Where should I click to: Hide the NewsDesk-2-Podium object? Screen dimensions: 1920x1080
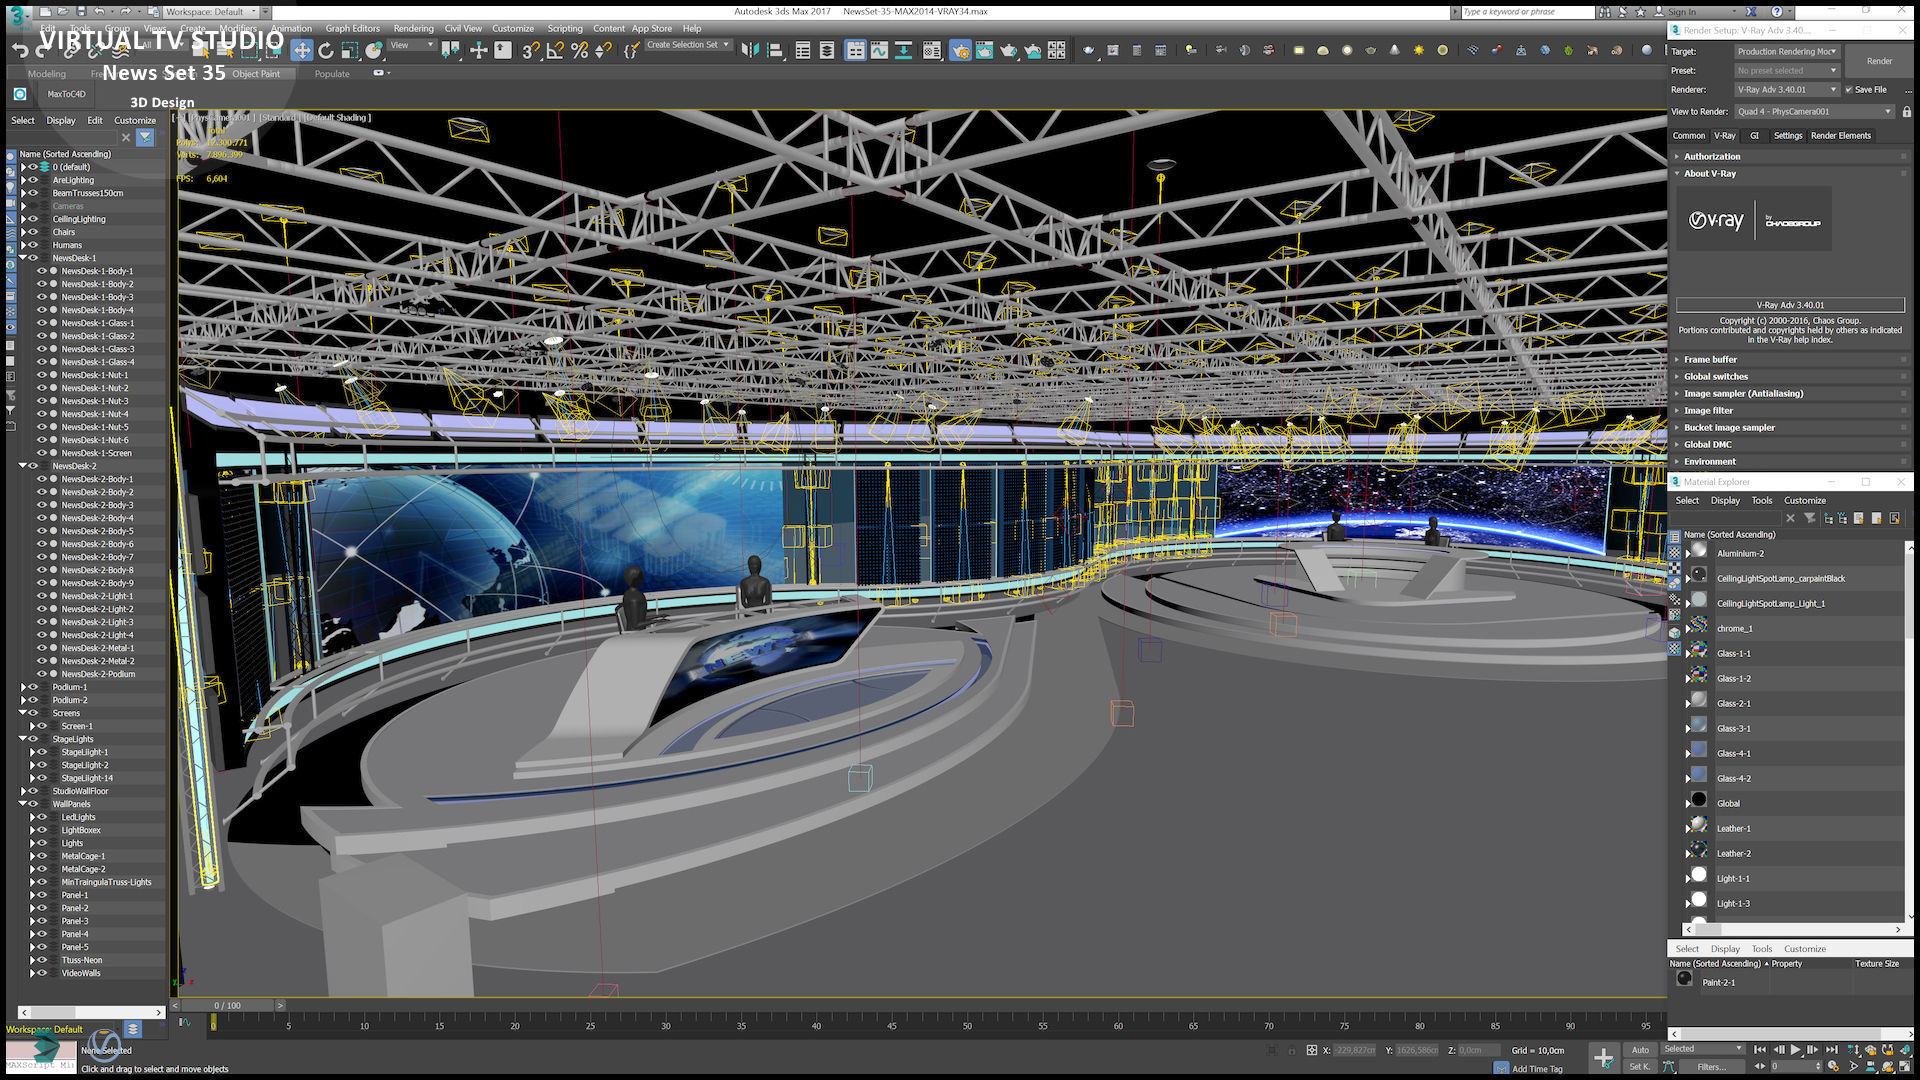pyautogui.click(x=42, y=674)
